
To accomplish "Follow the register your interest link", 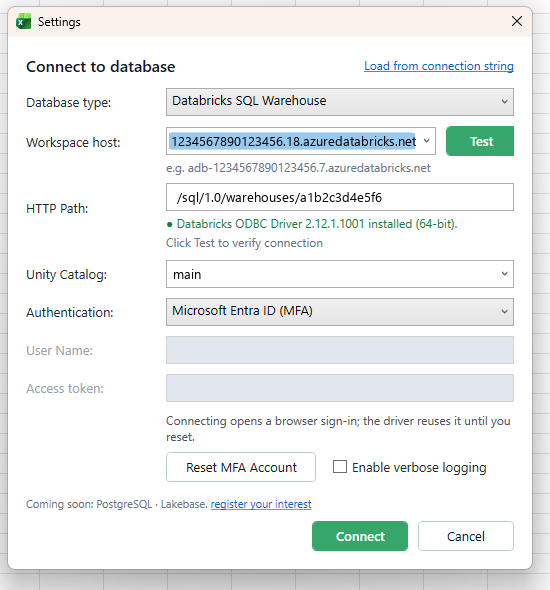I will click(261, 504).
